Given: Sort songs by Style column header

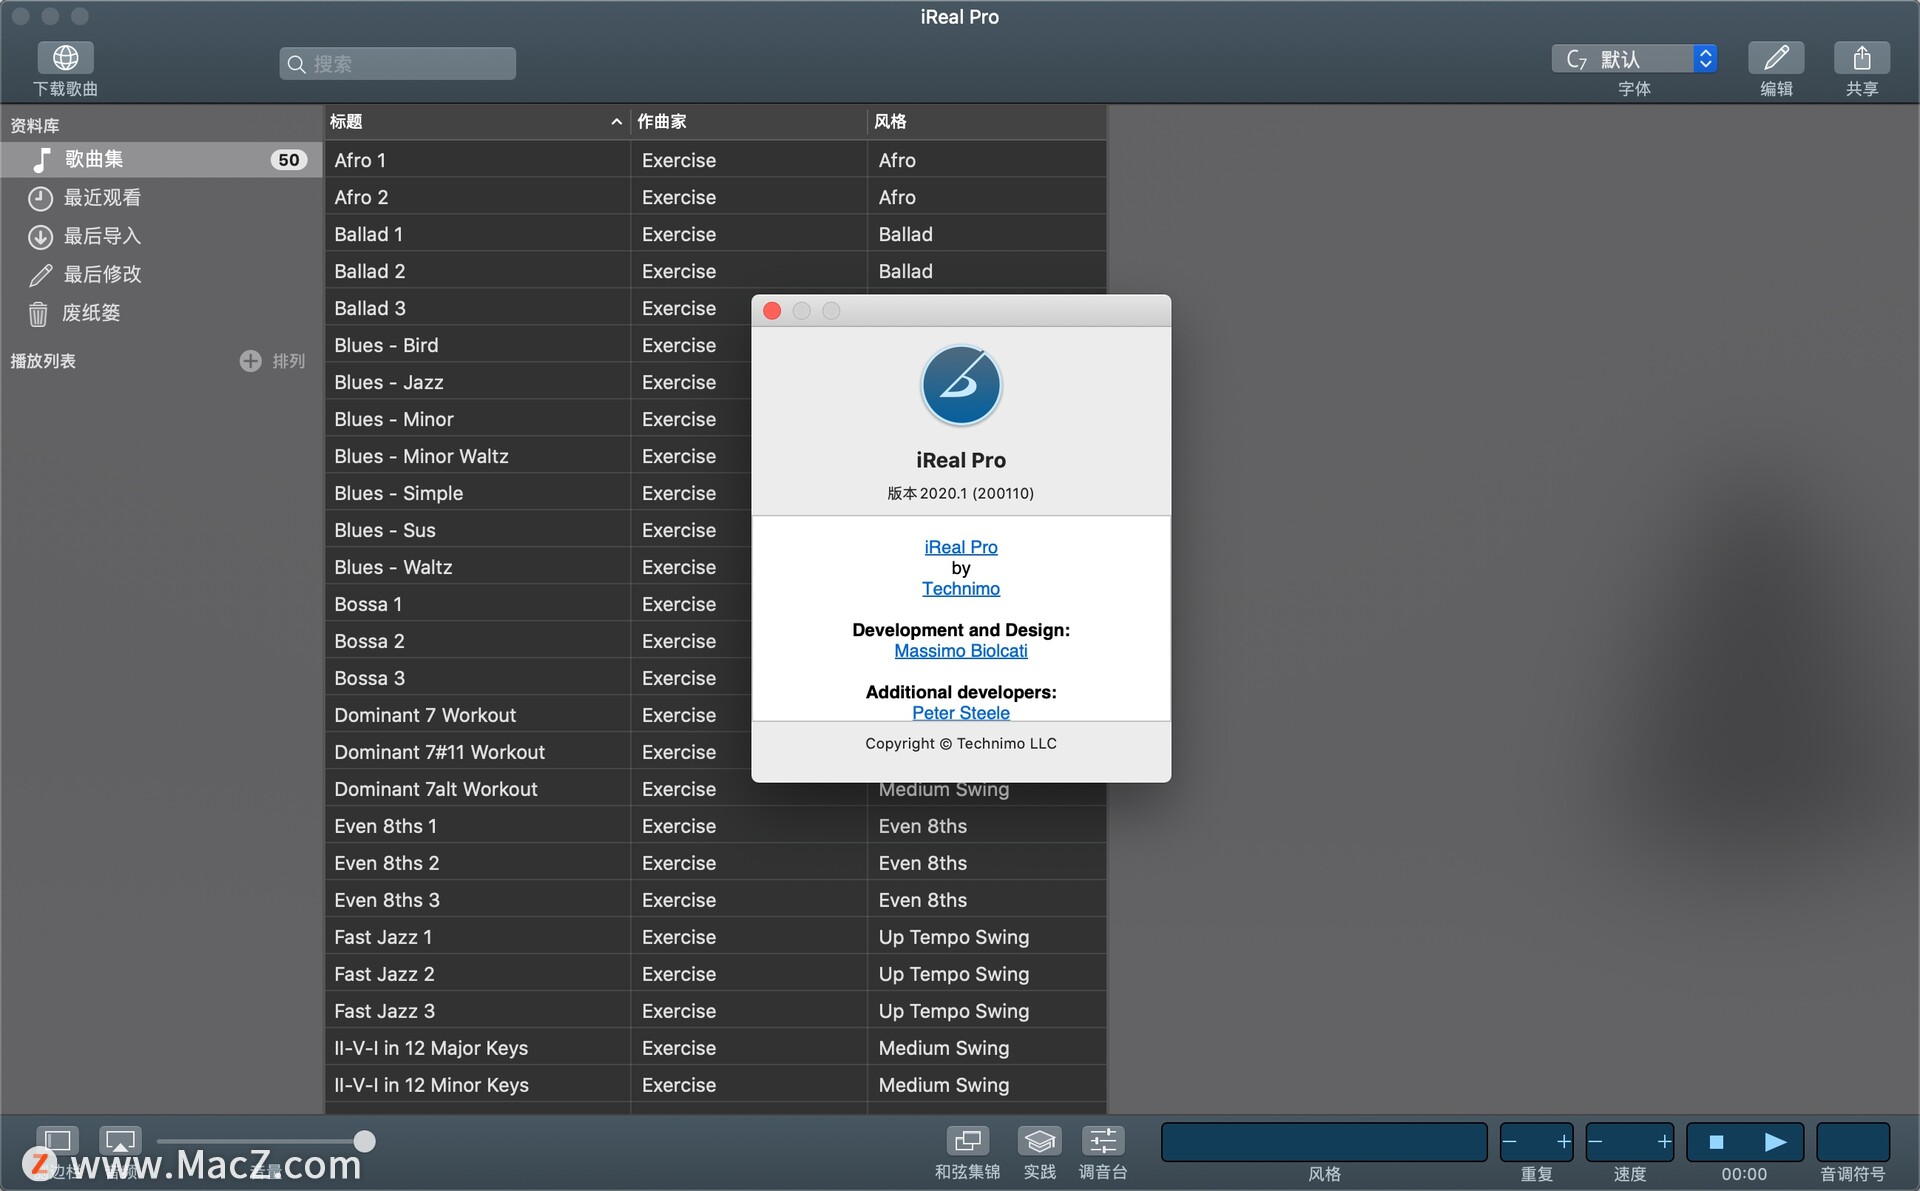Looking at the screenshot, I should tap(986, 121).
